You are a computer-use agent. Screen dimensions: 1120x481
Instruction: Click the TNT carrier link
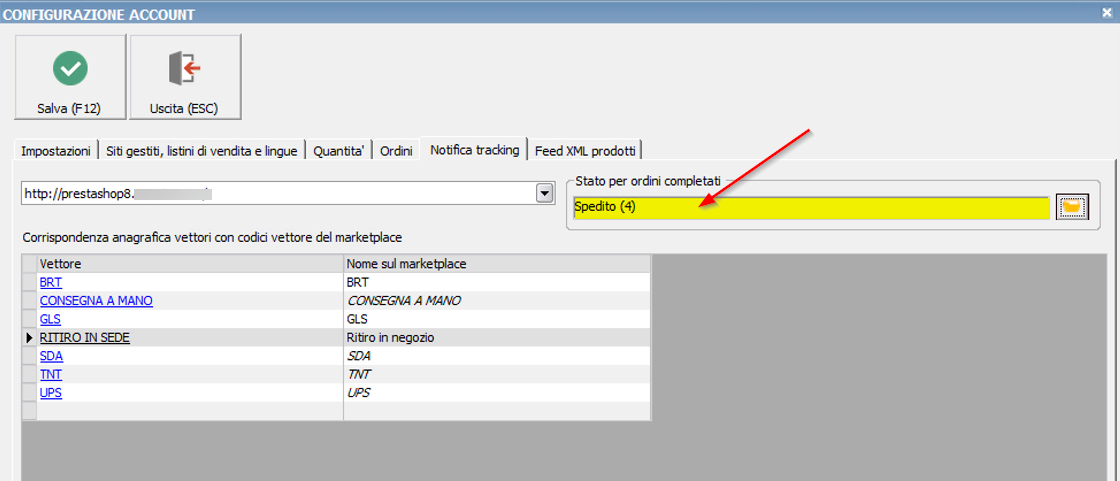click(x=50, y=374)
